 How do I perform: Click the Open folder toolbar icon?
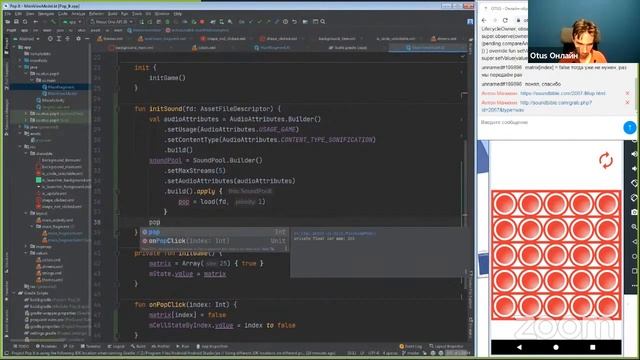coord(8,22)
